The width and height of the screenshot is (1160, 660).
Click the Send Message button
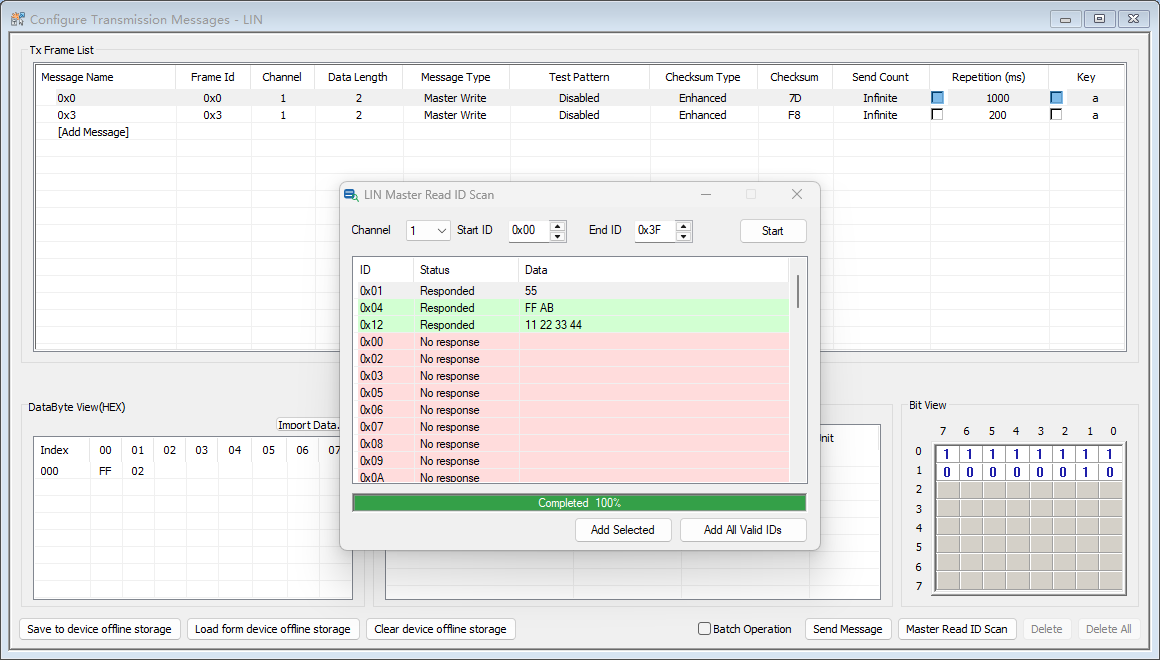point(848,629)
